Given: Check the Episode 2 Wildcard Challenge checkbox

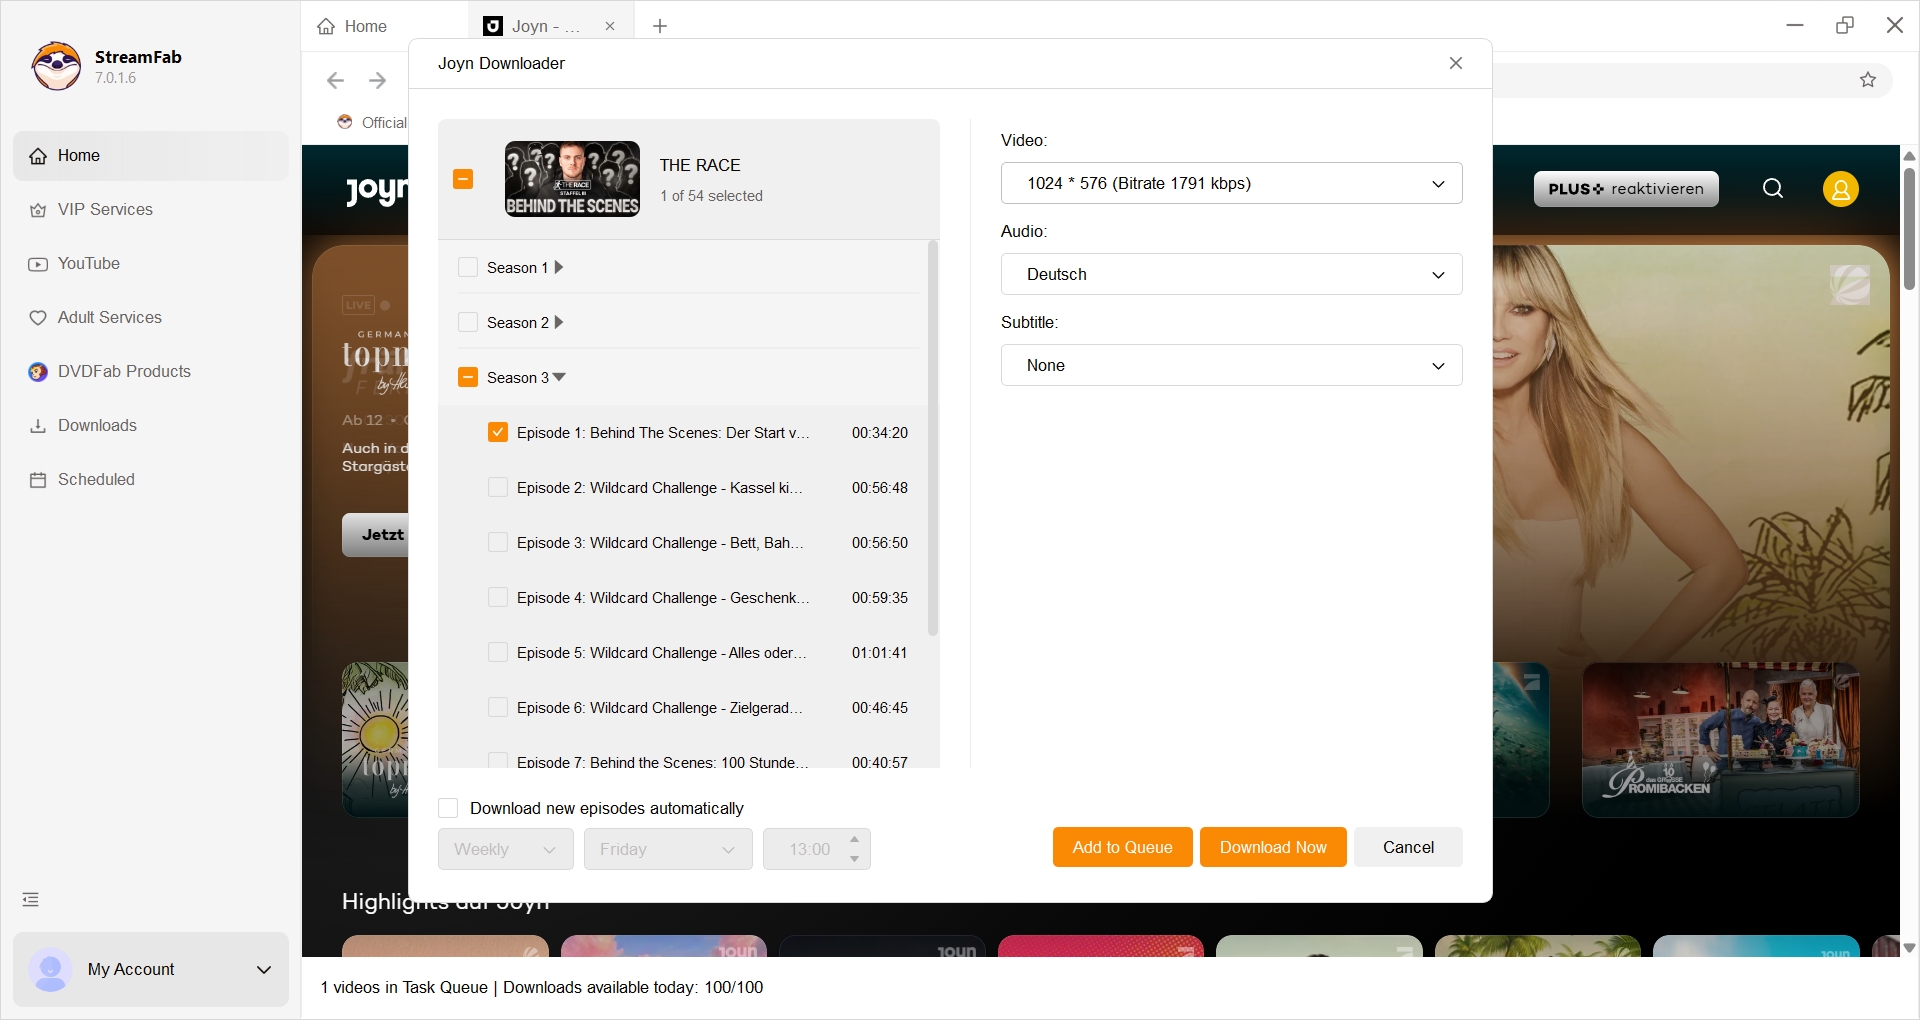Looking at the screenshot, I should 498,487.
